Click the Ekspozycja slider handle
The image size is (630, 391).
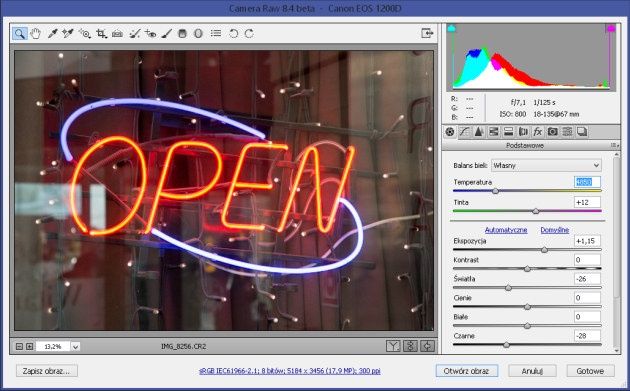tap(544, 250)
